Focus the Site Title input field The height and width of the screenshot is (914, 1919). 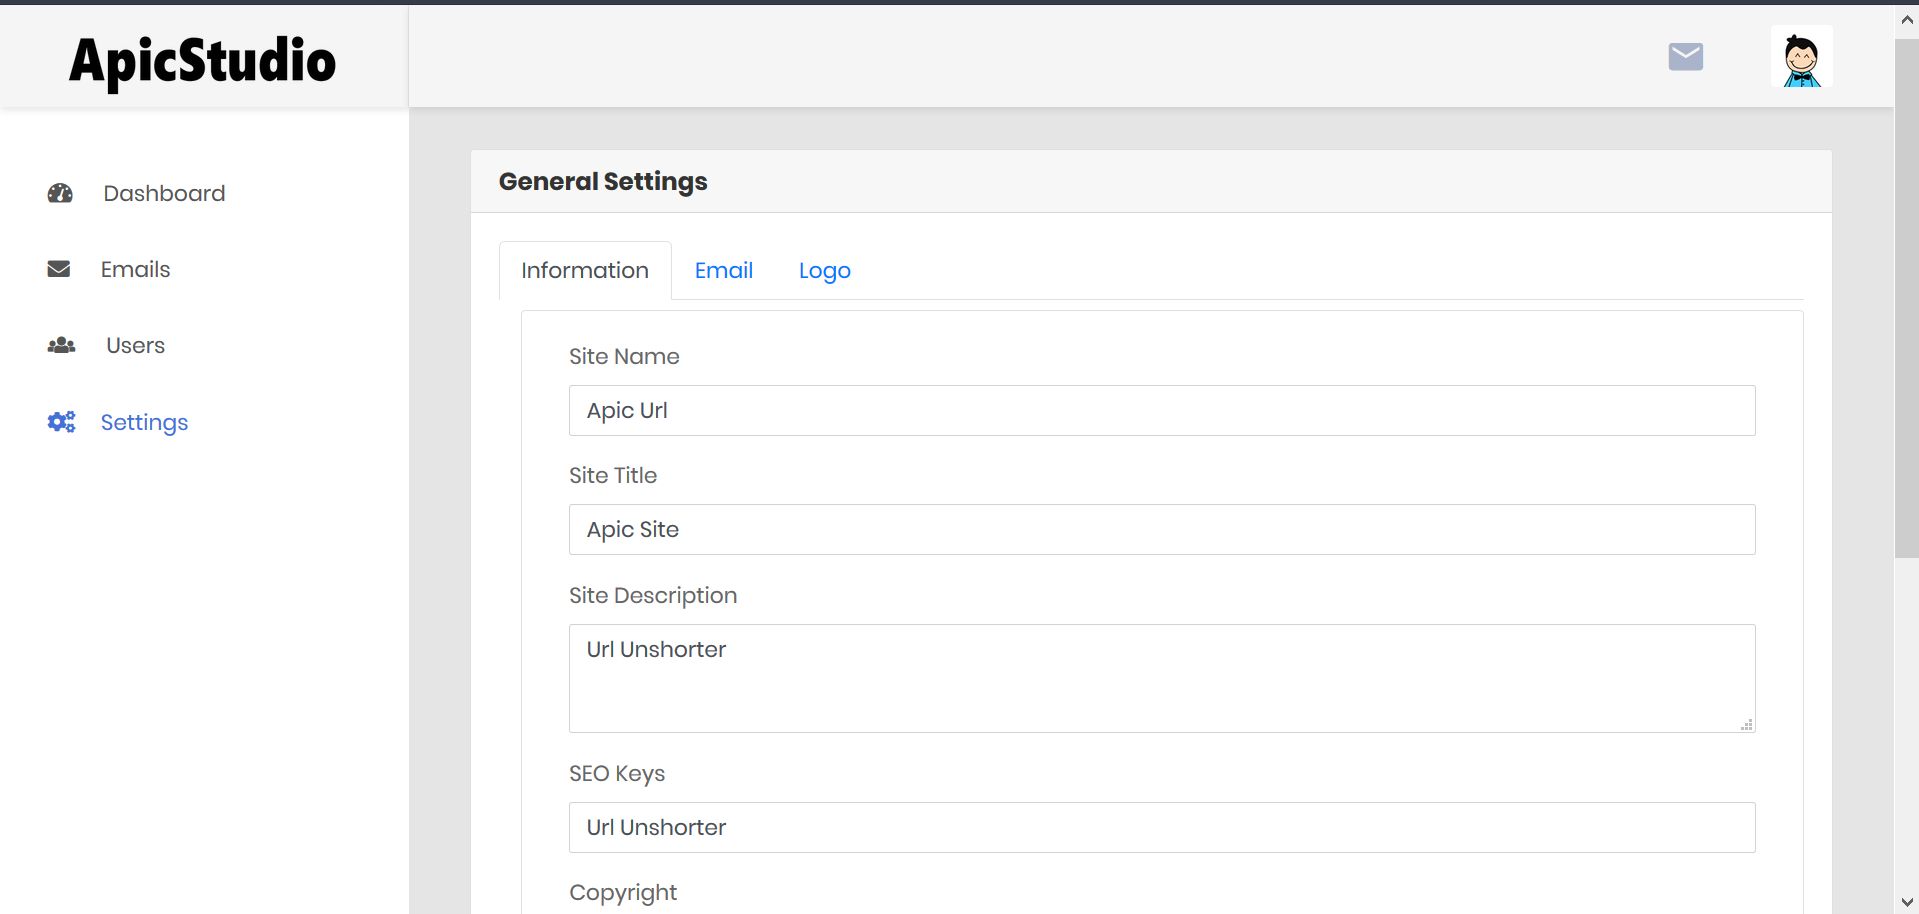point(1162,529)
